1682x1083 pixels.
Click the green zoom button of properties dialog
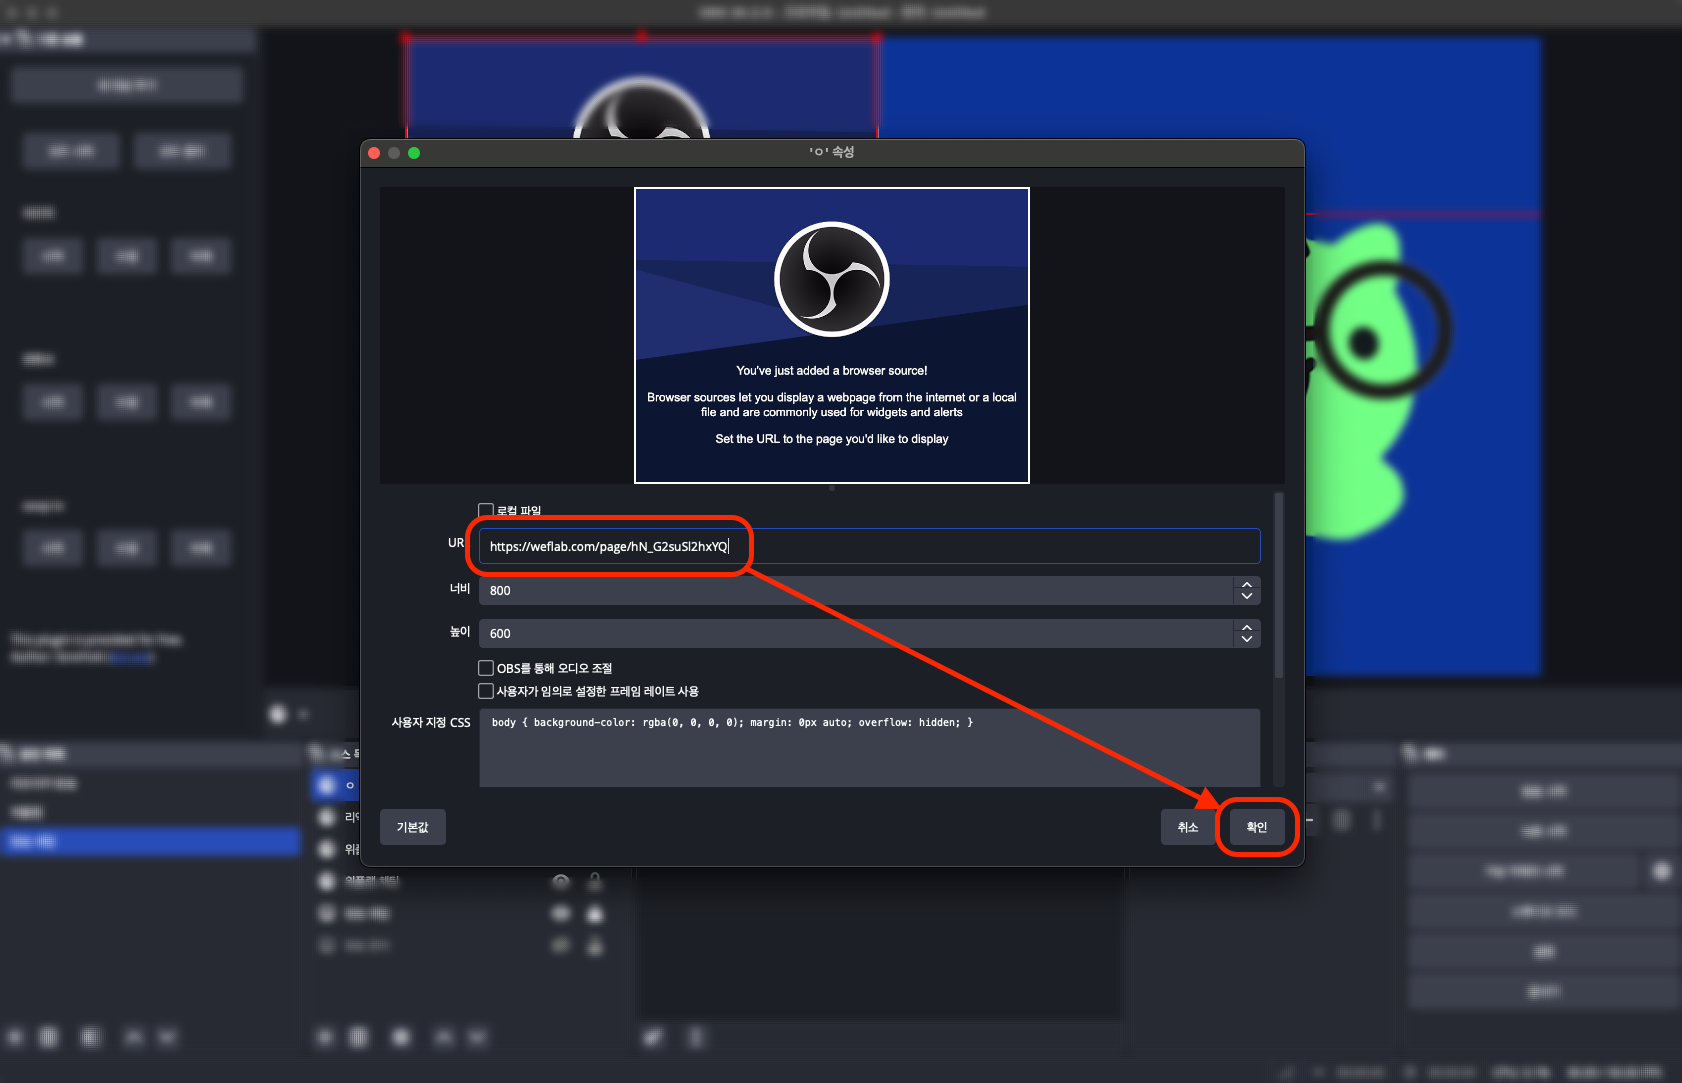click(414, 153)
